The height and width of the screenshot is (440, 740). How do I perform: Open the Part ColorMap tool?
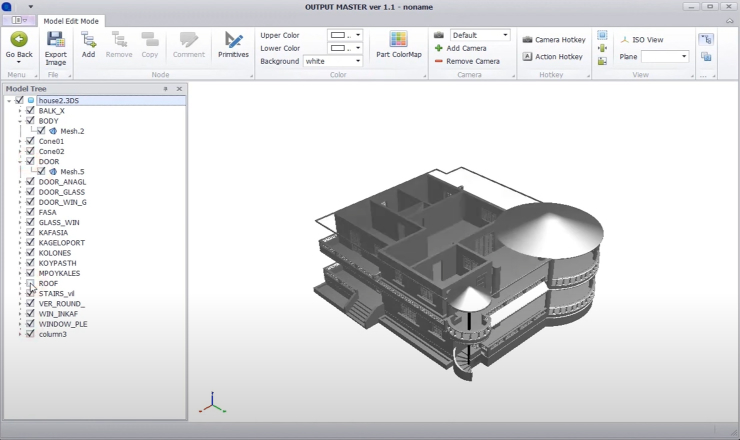point(398,46)
